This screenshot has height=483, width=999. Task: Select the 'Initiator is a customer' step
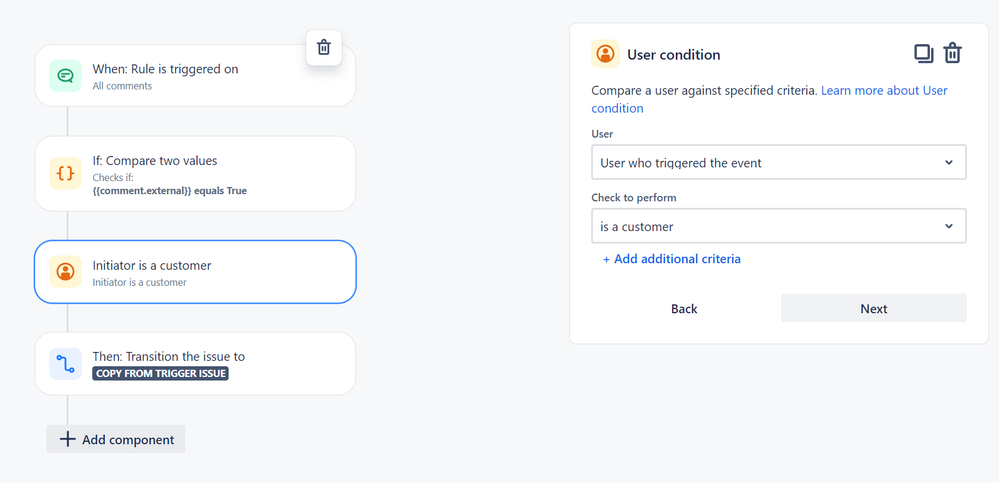point(195,272)
